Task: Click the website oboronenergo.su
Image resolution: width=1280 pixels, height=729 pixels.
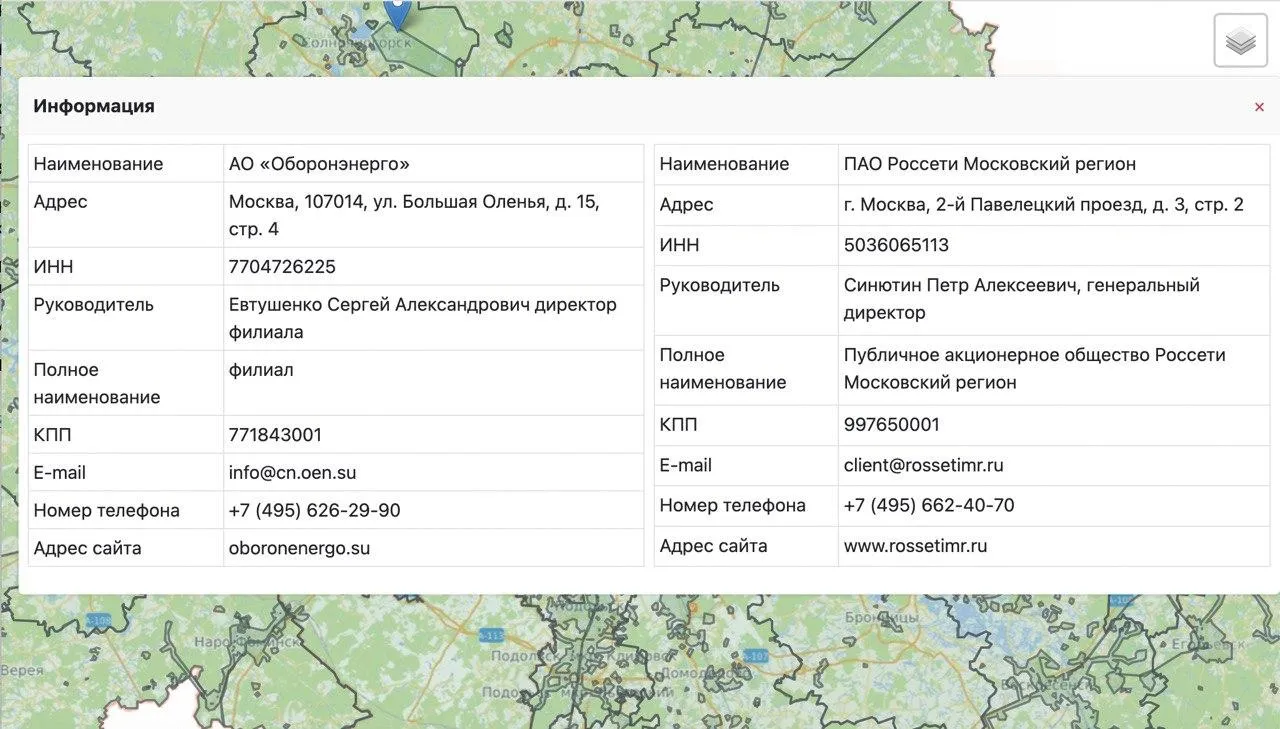Action: pyautogui.click(x=299, y=548)
